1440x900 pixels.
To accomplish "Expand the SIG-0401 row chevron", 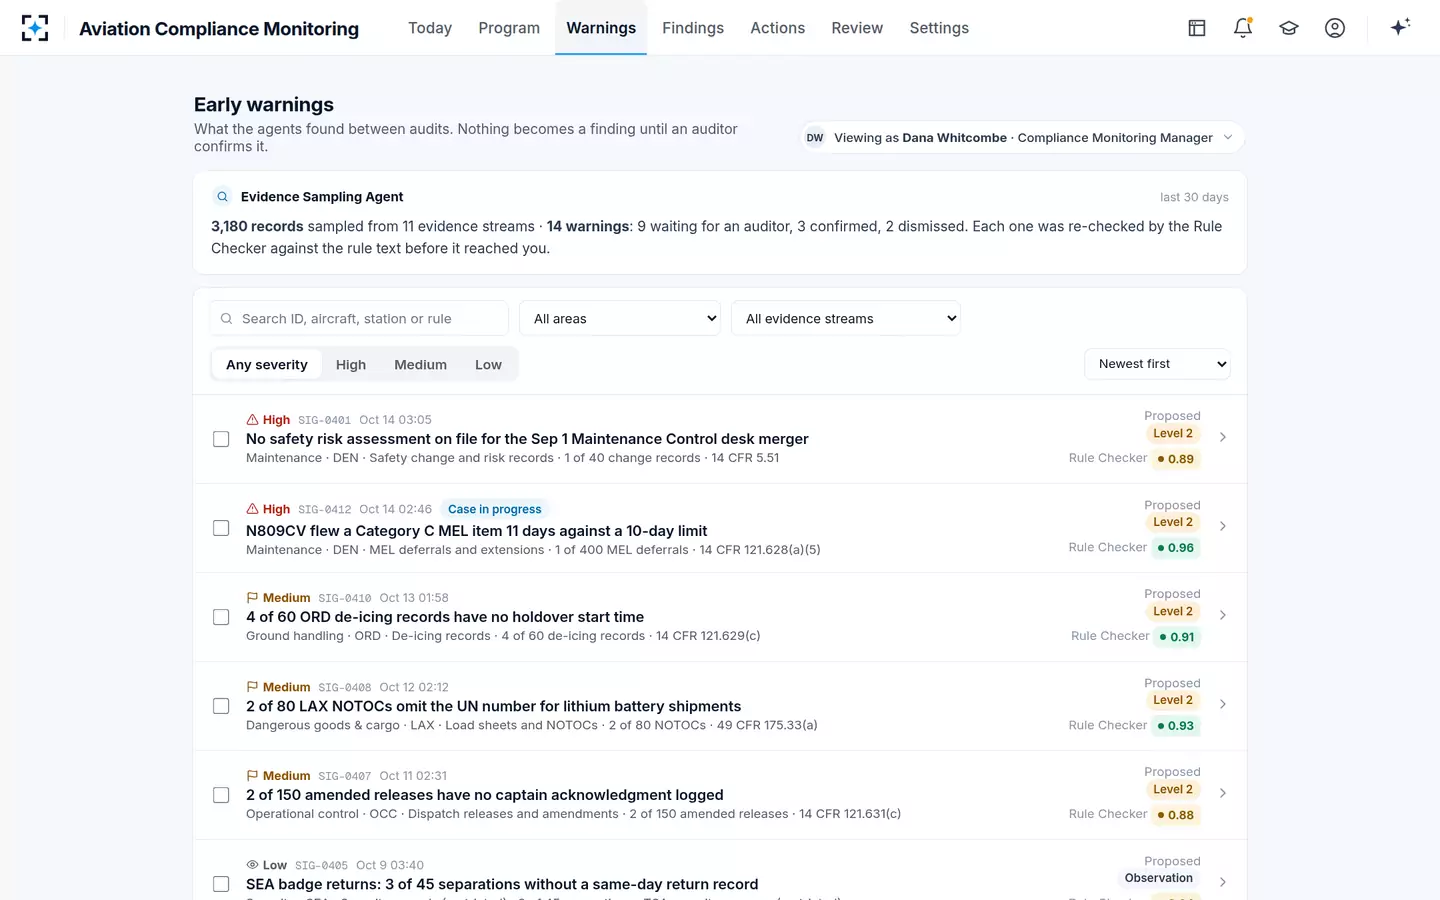I will click(x=1223, y=437).
